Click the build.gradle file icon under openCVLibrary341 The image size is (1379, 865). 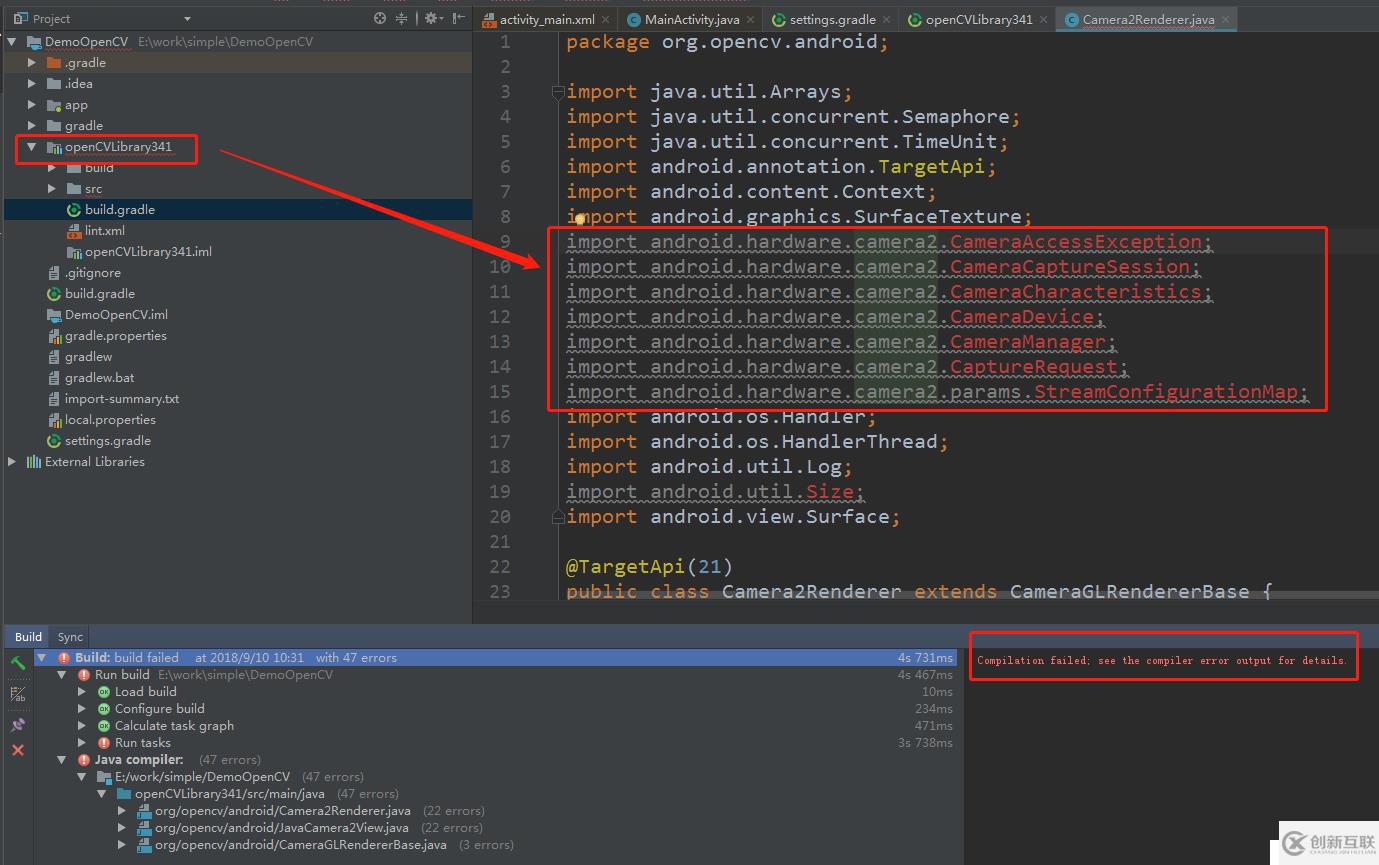(74, 210)
